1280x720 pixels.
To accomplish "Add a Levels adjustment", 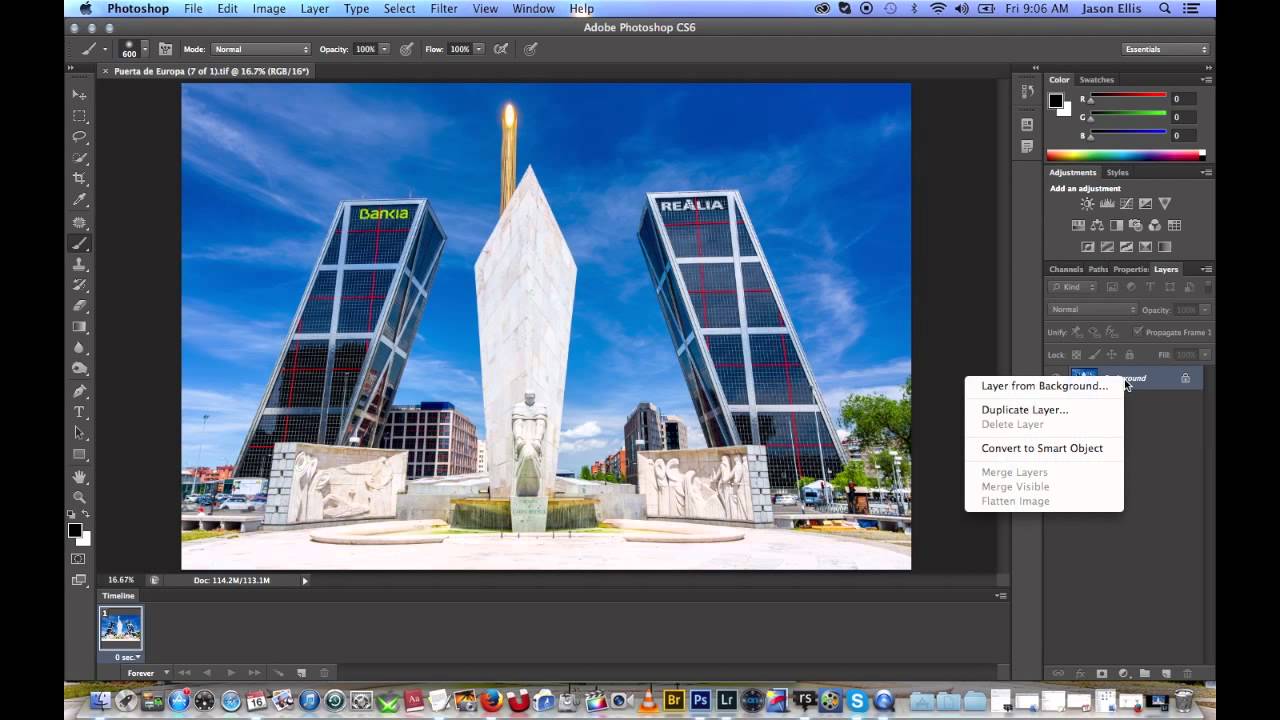I will coord(1107,204).
